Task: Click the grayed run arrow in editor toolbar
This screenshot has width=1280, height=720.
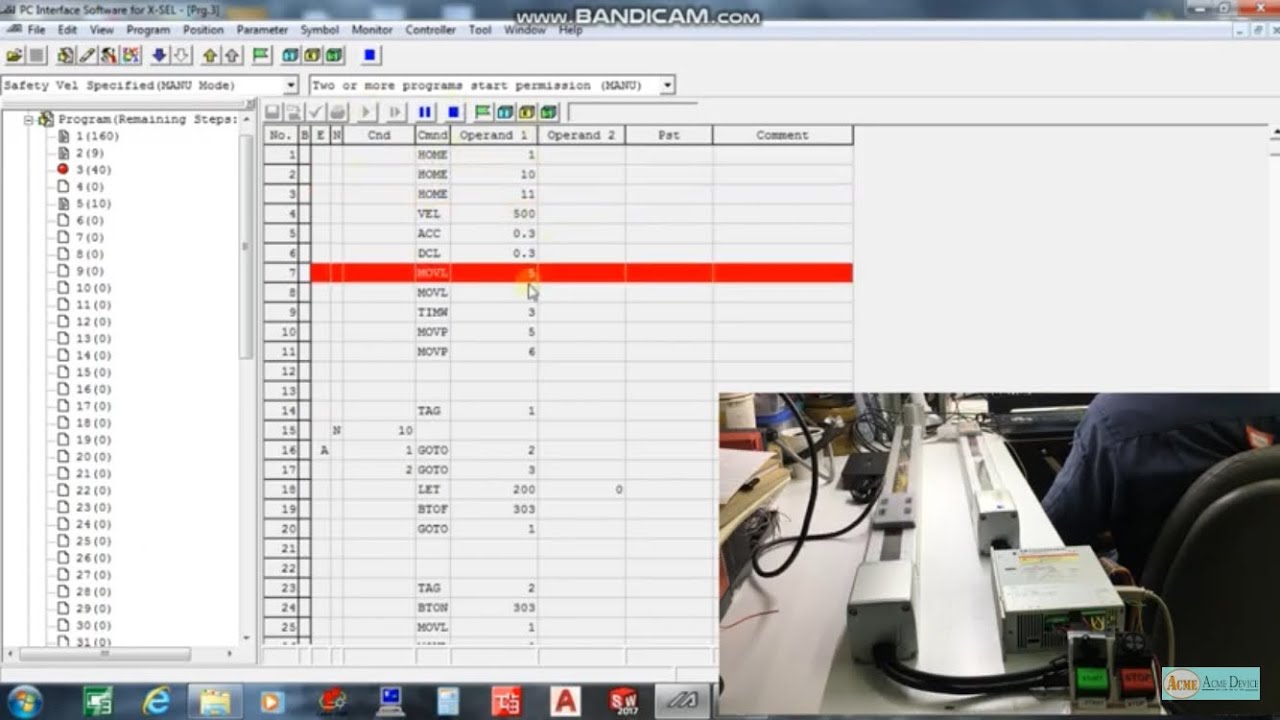Action: tap(366, 112)
